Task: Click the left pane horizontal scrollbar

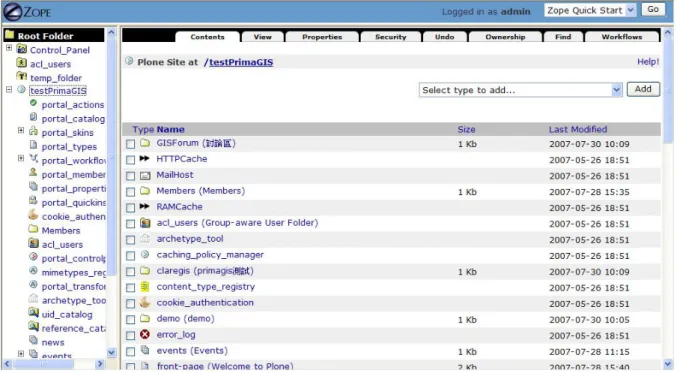Action: [x=54, y=364]
